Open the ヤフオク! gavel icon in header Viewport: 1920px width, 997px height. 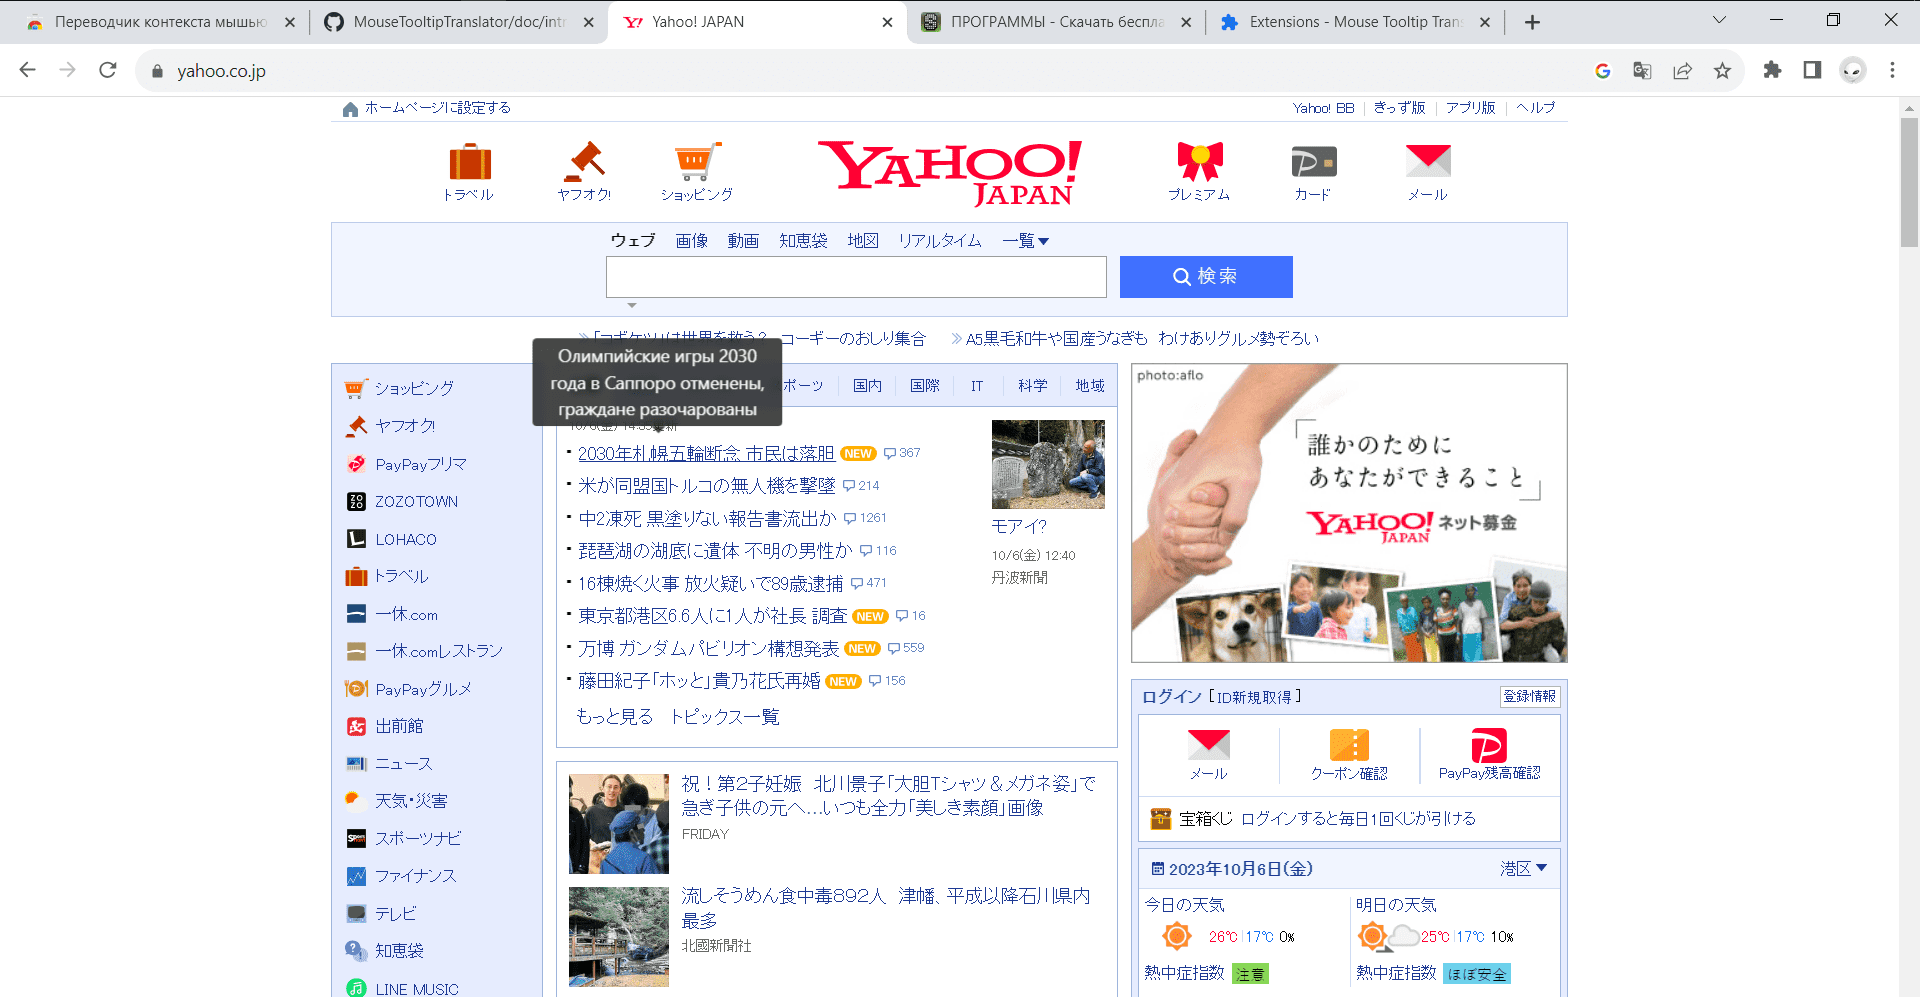584,162
